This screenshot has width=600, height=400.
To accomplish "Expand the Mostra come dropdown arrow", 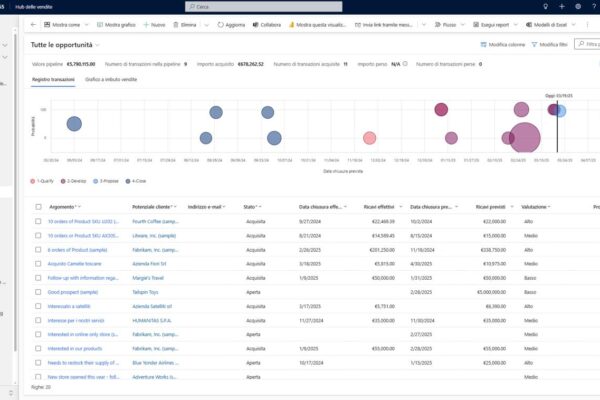I will pos(86,24).
